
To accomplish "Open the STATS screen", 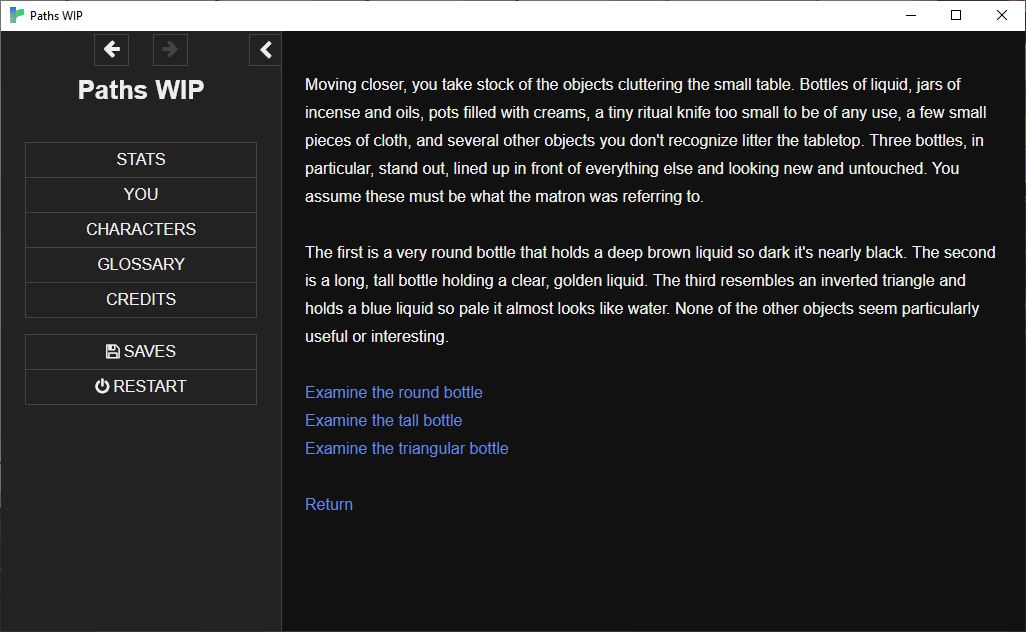I will coord(140,159).
